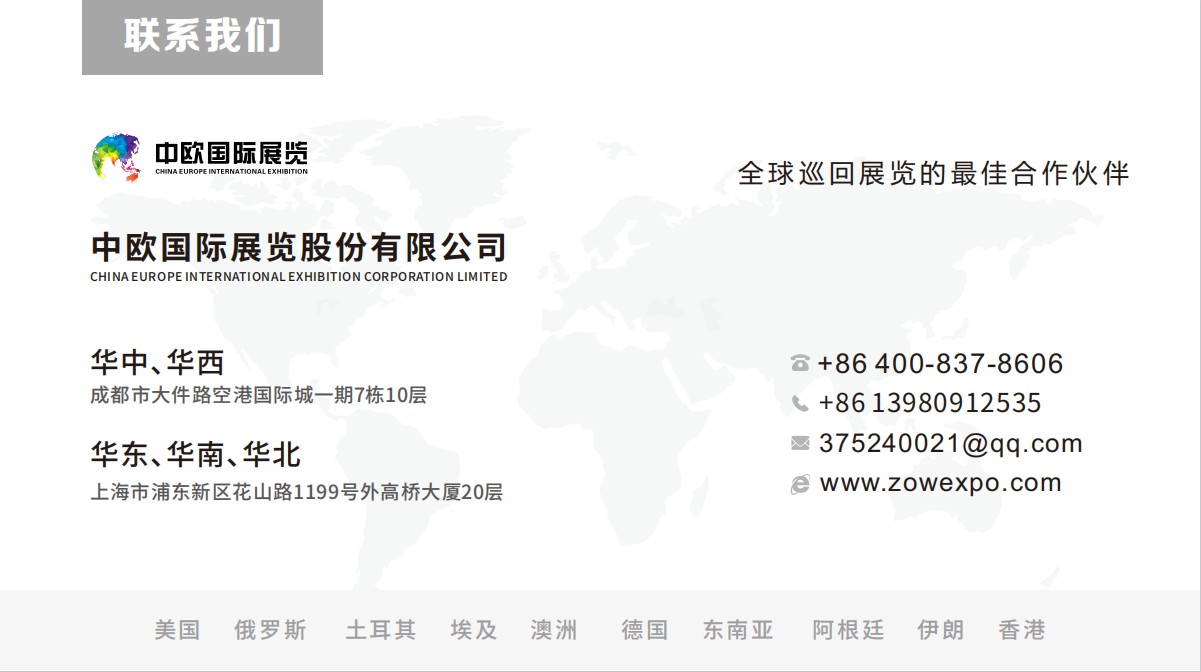This screenshot has width=1201, height=672.
Task: Select 德国 in the bottom country bar
Action: click(644, 630)
